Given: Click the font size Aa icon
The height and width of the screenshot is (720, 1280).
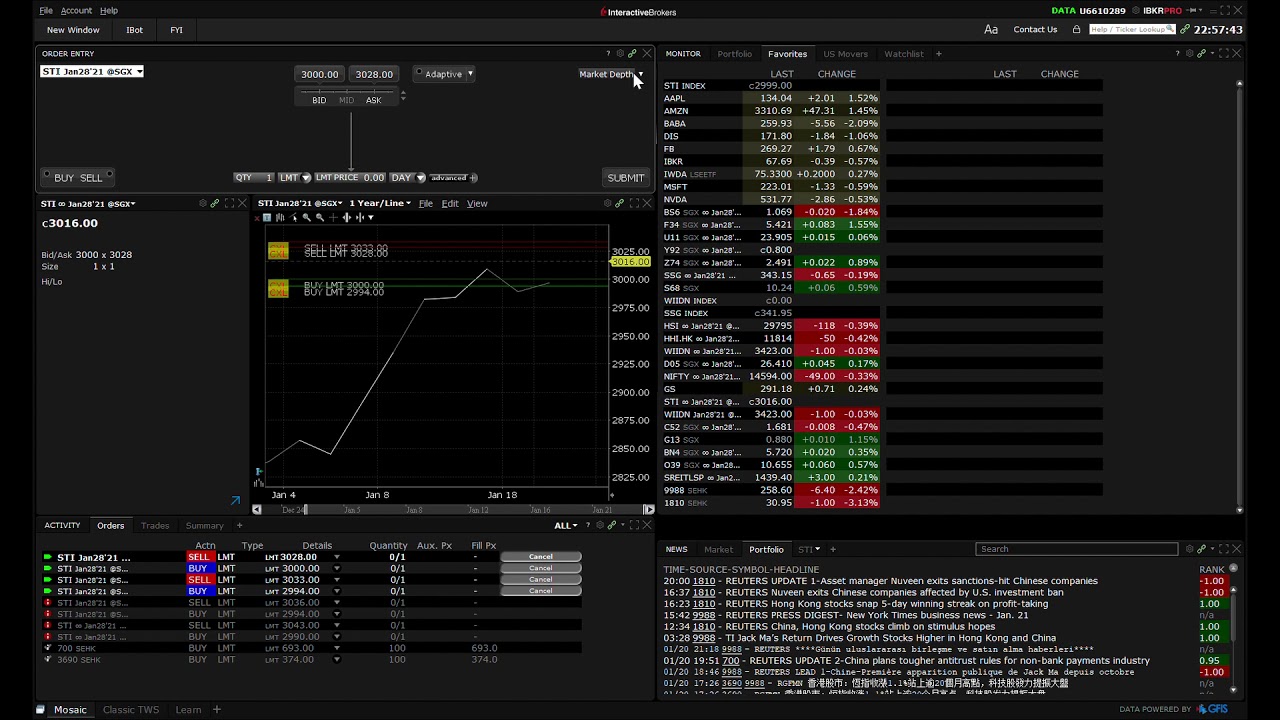Looking at the screenshot, I should pyautogui.click(x=991, y=30).
